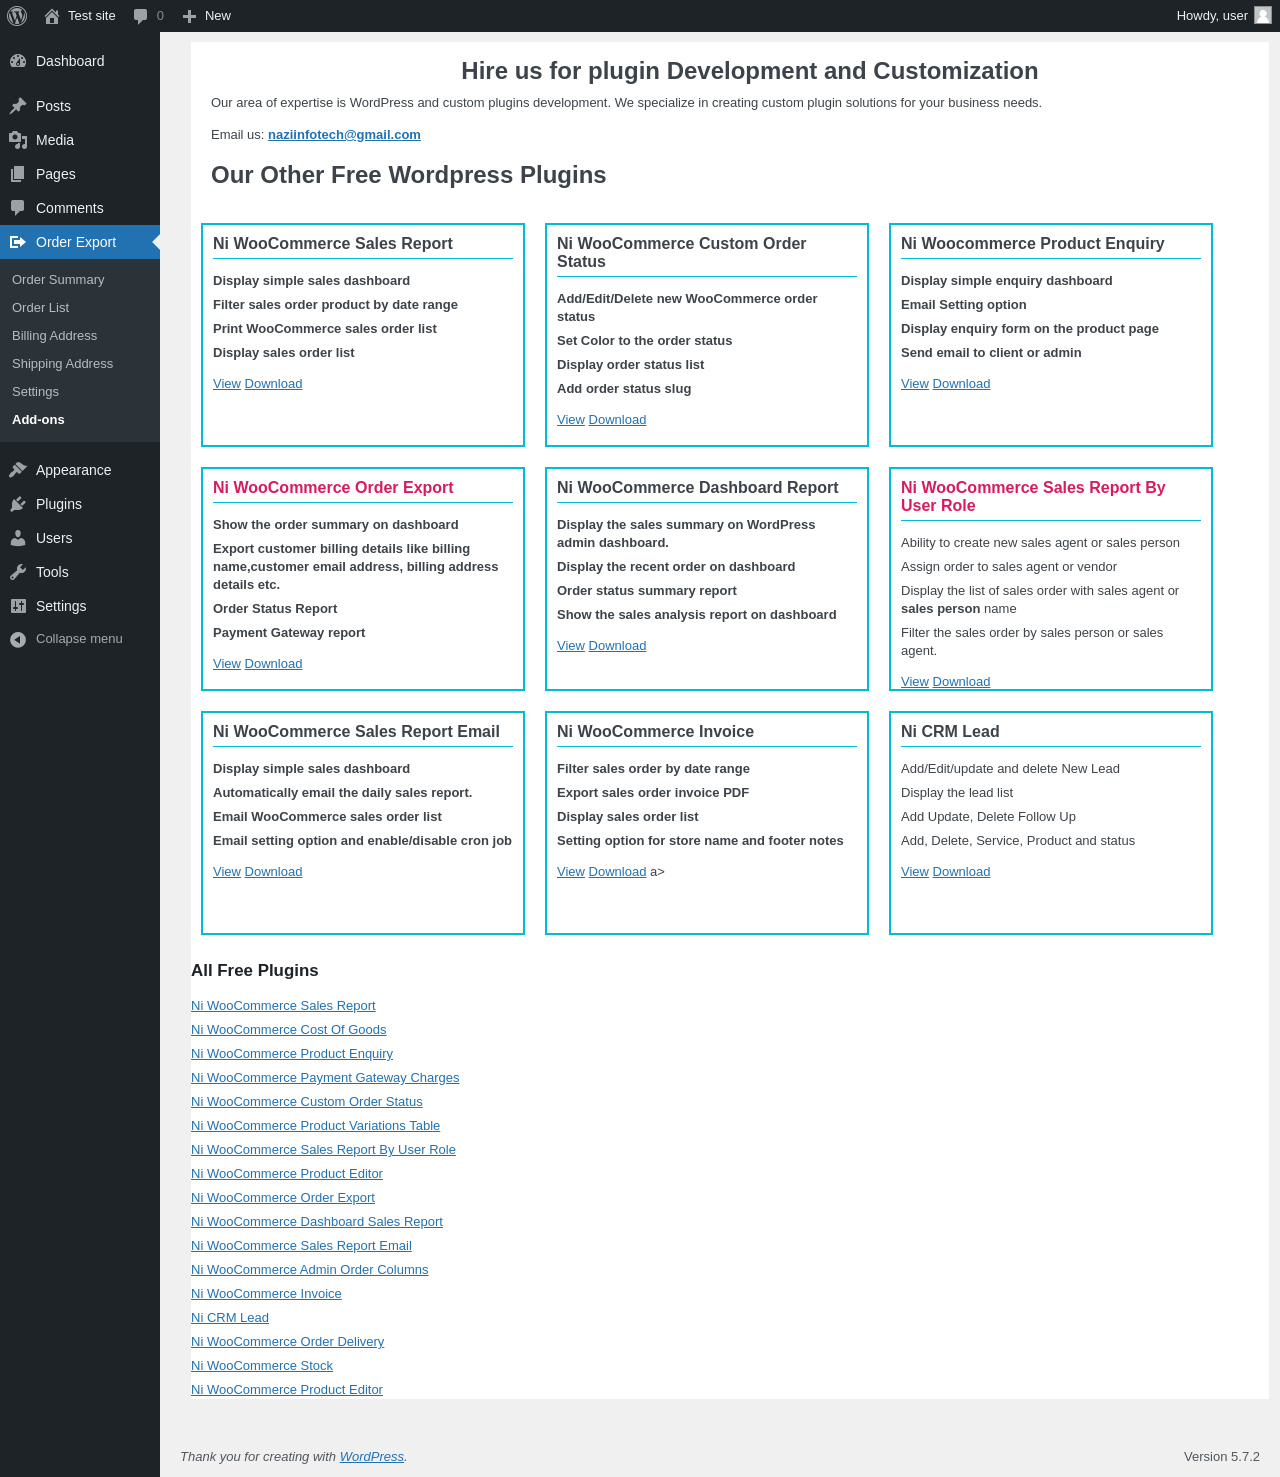
Task: Click the All Free Plugins heading
Action: 255,971
